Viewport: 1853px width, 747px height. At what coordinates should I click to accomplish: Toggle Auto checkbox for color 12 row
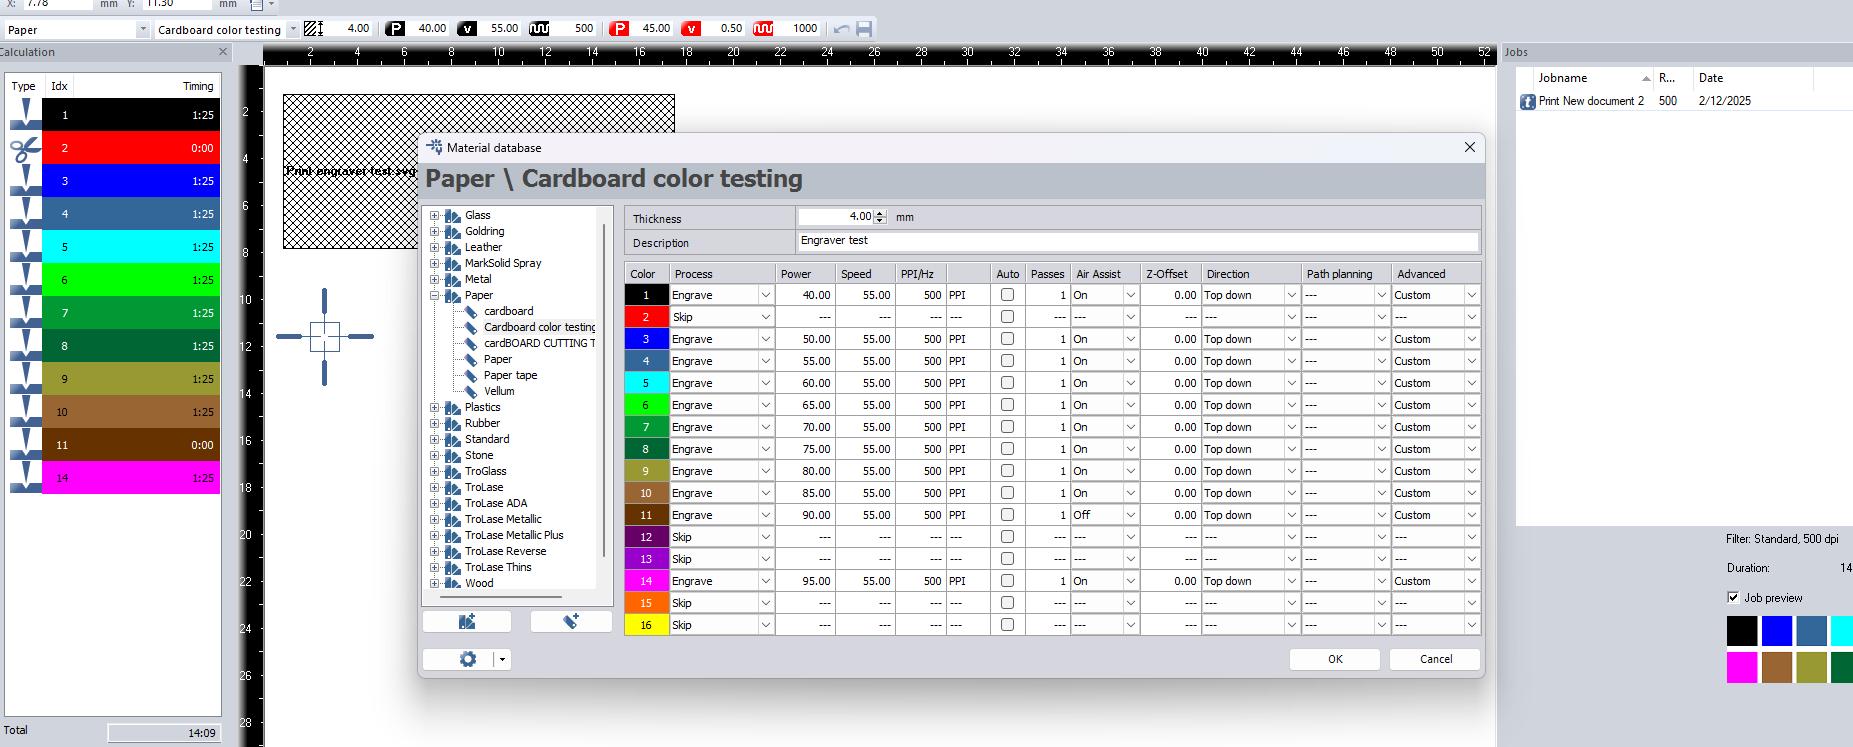(x=1007, y=537)
